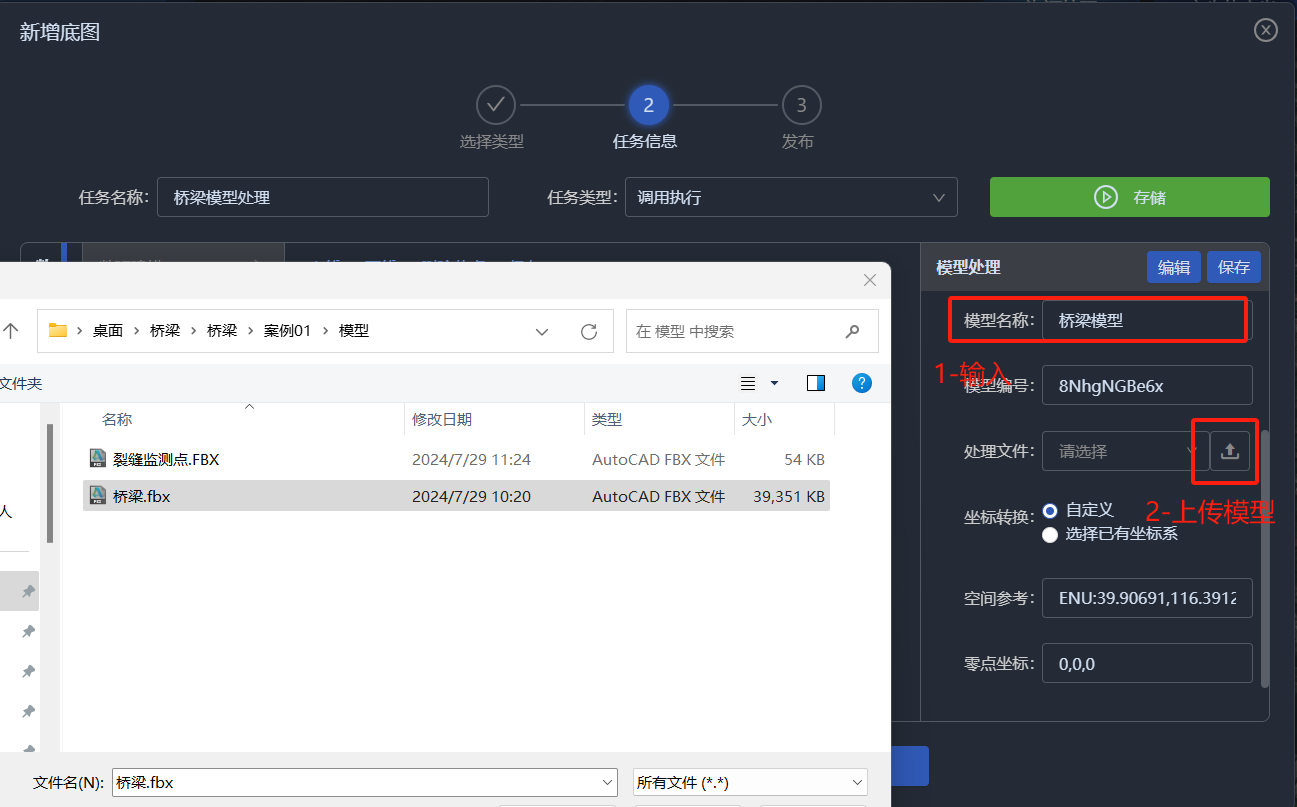Click the 模型 breadcrumb segment
This screenshot has width=1297, height=807.
[354, 331]
